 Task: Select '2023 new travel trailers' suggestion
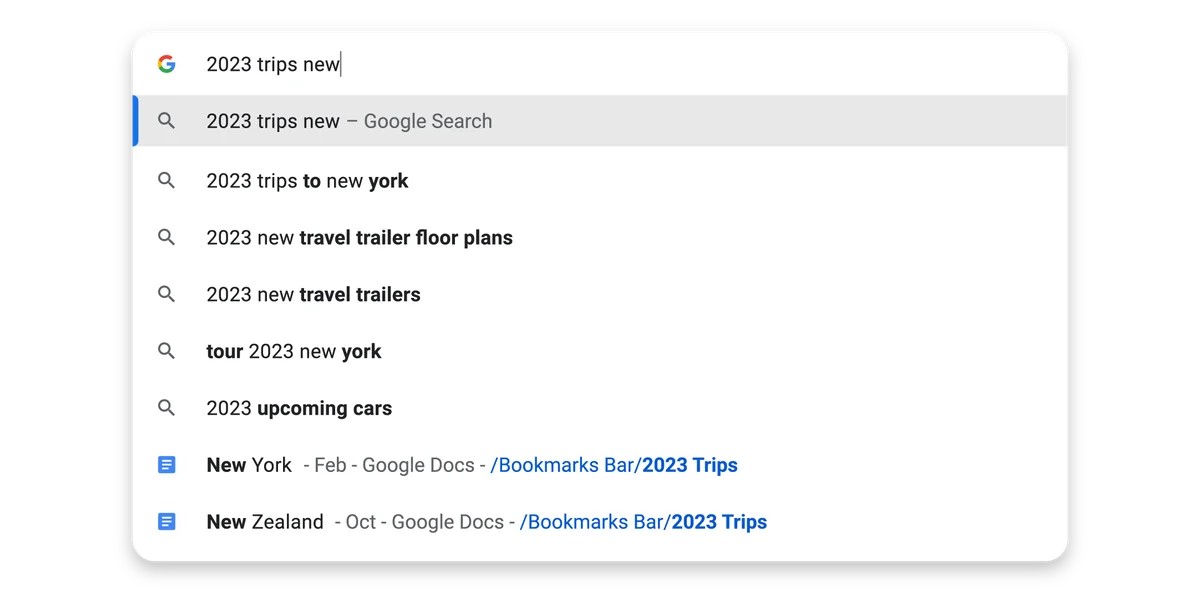point(600,295)
